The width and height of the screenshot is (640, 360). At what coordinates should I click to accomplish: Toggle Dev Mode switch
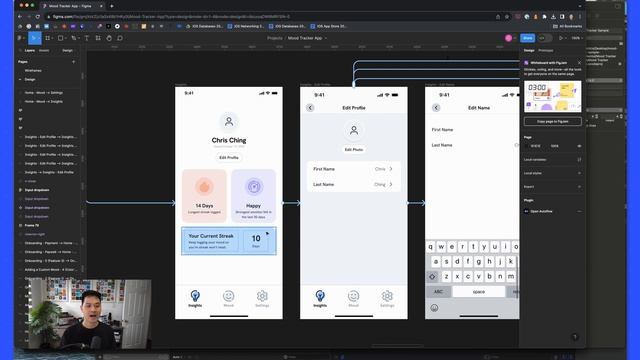coord(544,38)
